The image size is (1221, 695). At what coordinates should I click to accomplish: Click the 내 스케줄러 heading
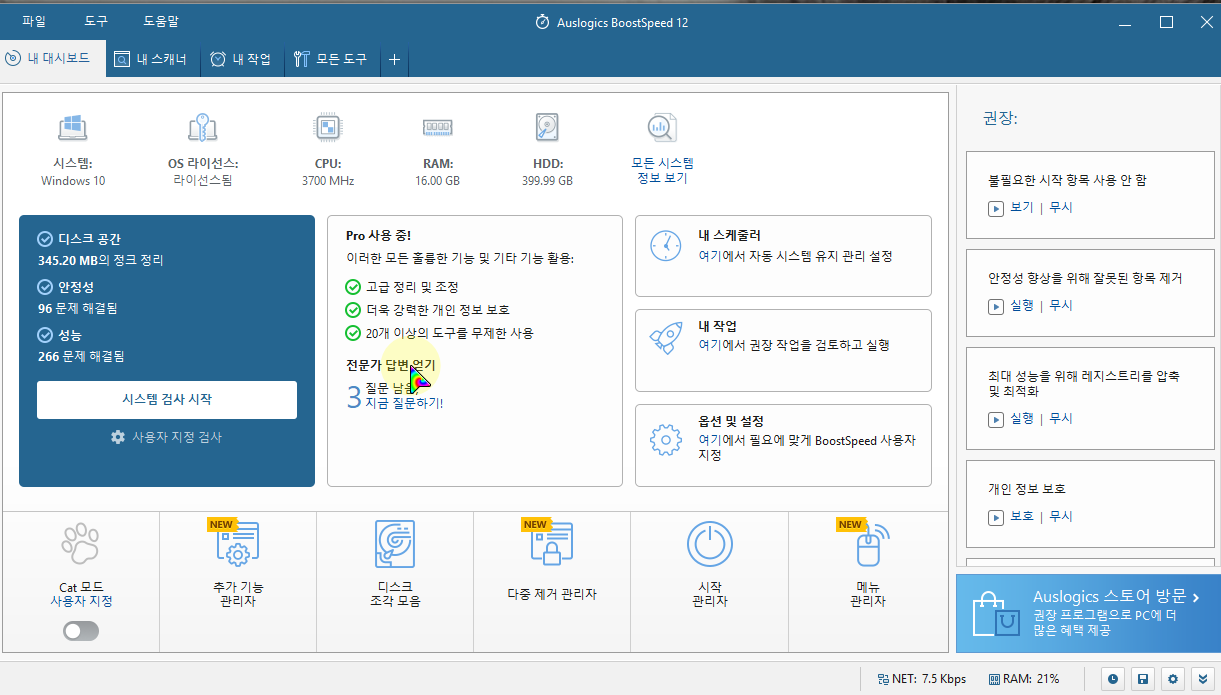click(732, 236)
